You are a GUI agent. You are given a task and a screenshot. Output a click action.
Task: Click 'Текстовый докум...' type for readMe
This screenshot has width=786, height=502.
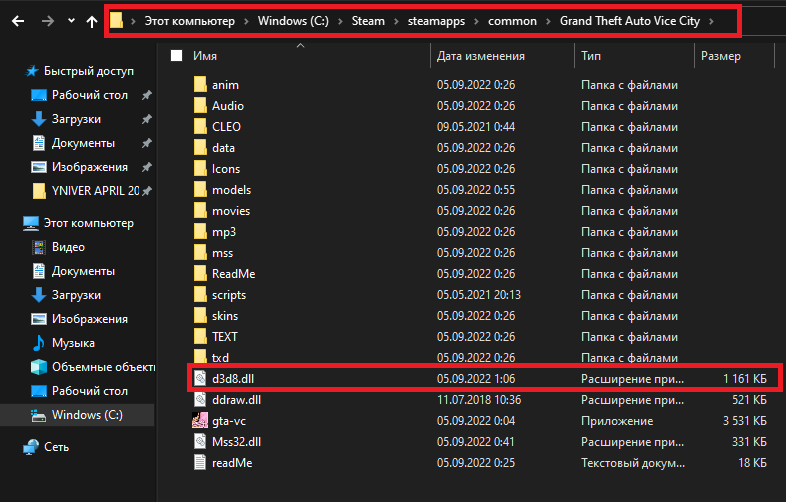633,462
